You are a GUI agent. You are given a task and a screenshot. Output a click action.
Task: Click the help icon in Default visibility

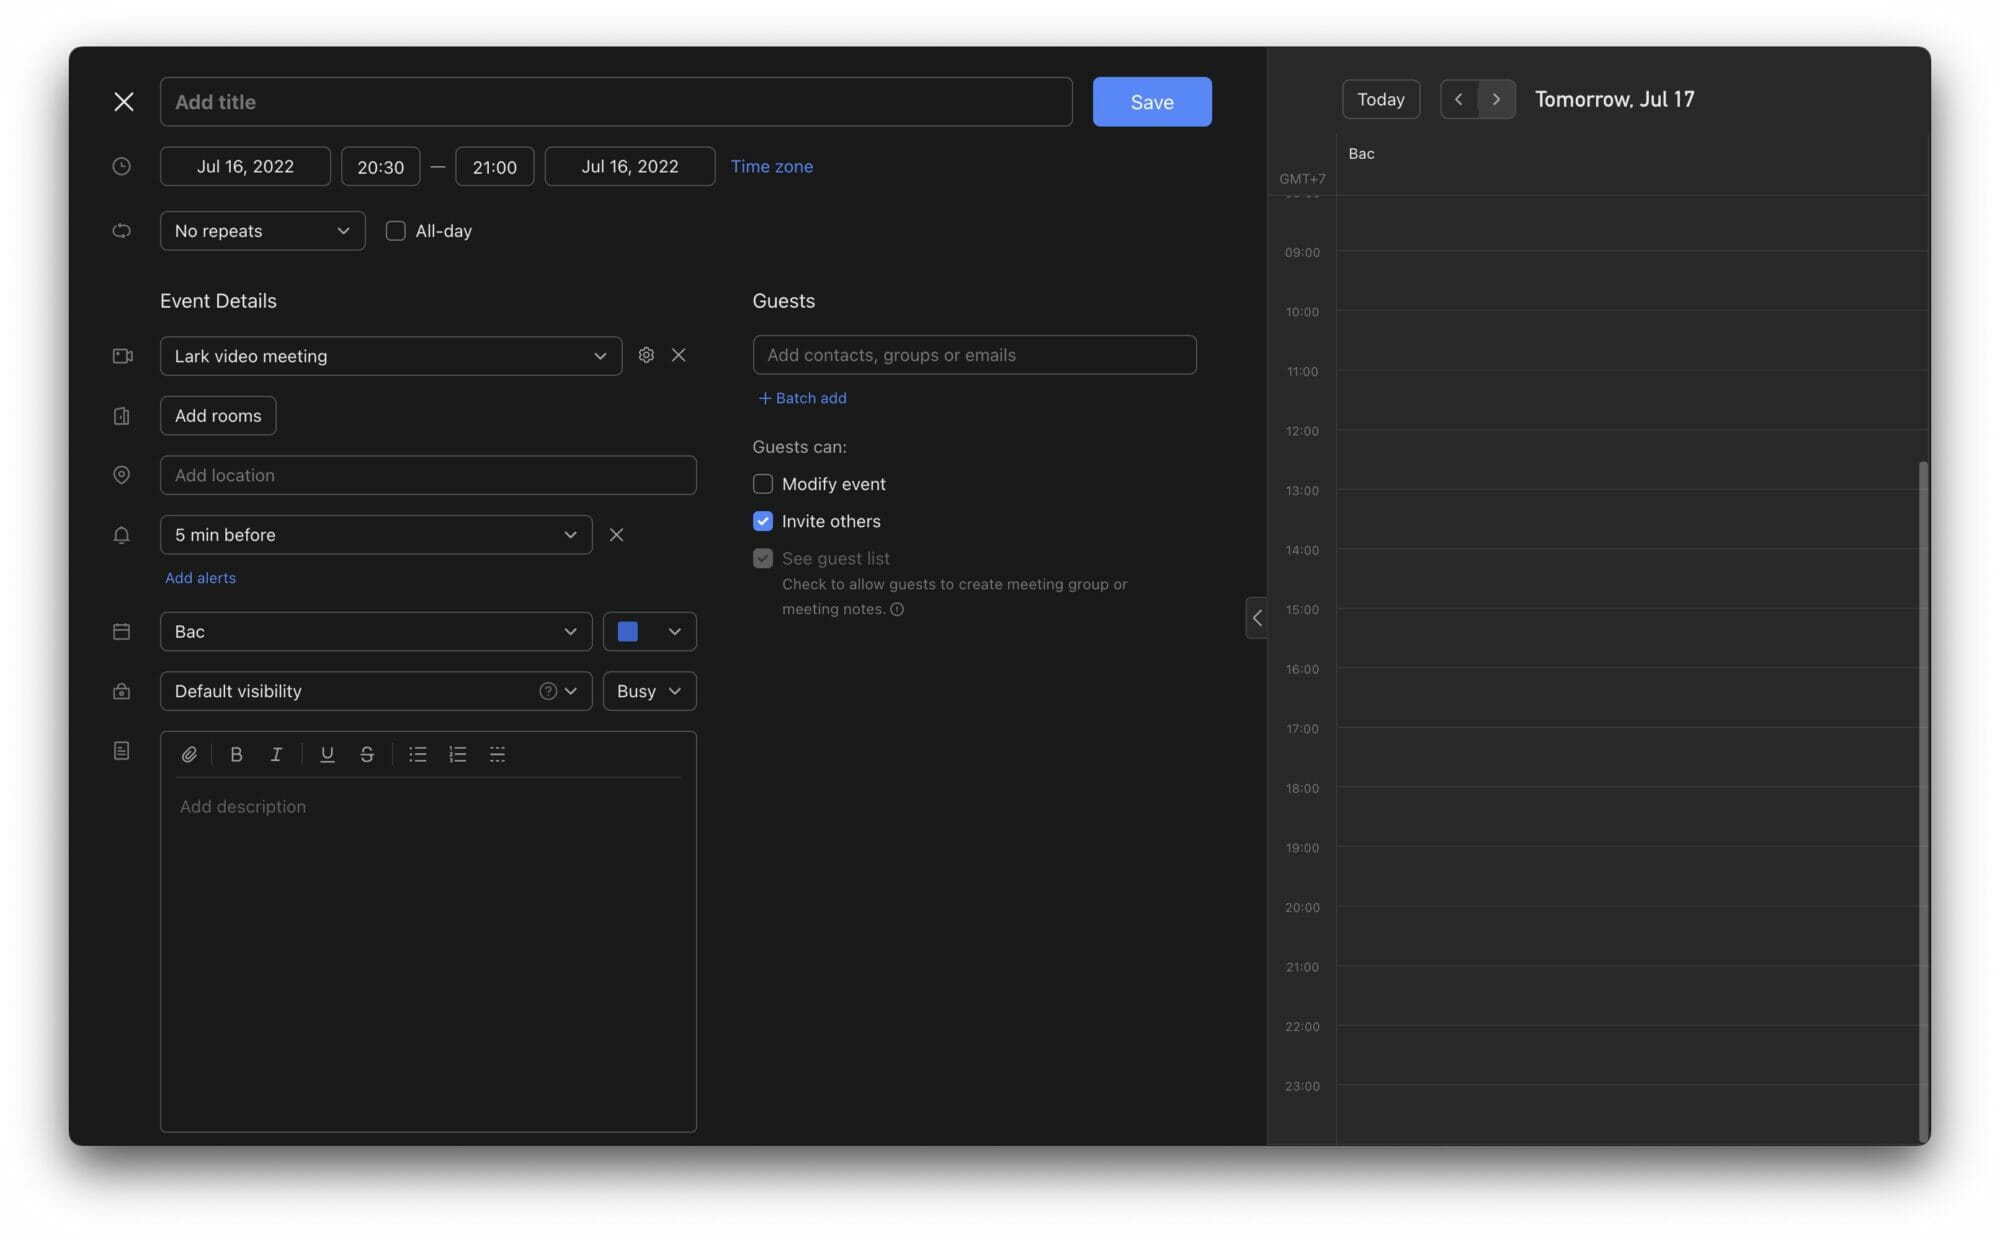(x=548, y=691)
